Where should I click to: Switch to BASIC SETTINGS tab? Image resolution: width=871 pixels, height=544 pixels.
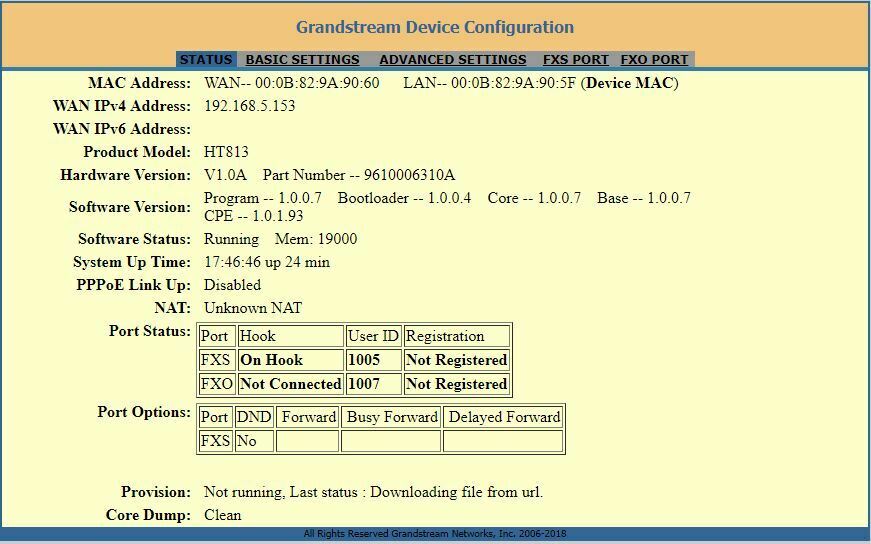click(302, 59)
